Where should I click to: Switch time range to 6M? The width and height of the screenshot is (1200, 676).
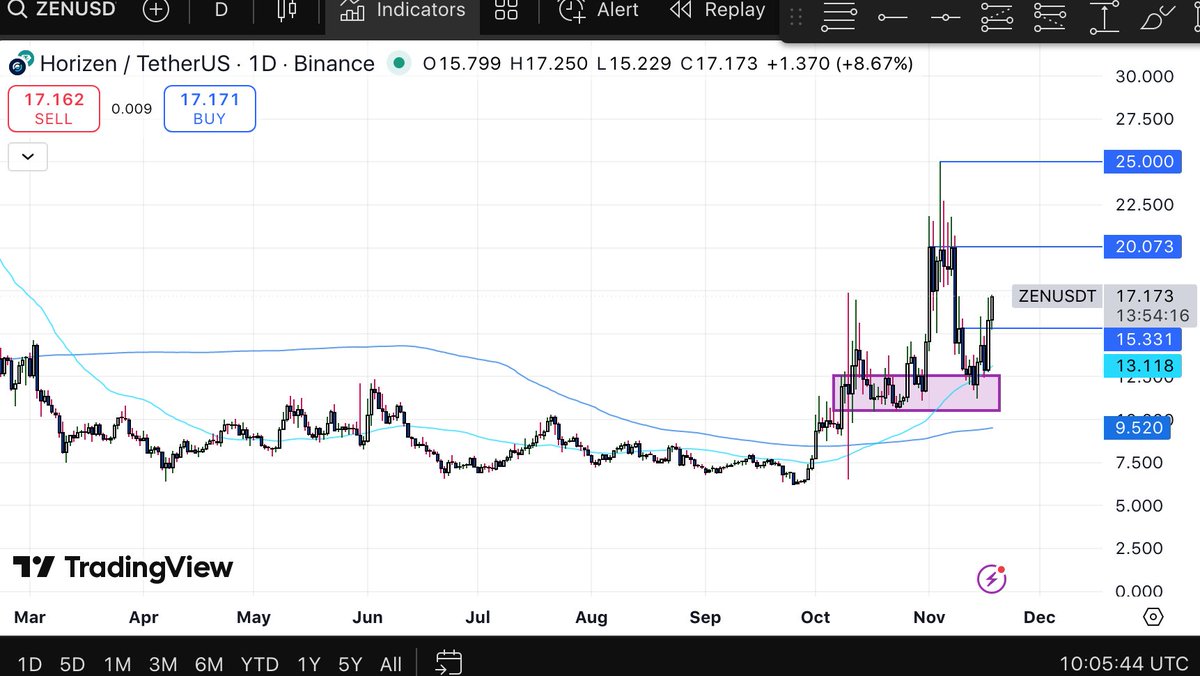click(208, 664)
